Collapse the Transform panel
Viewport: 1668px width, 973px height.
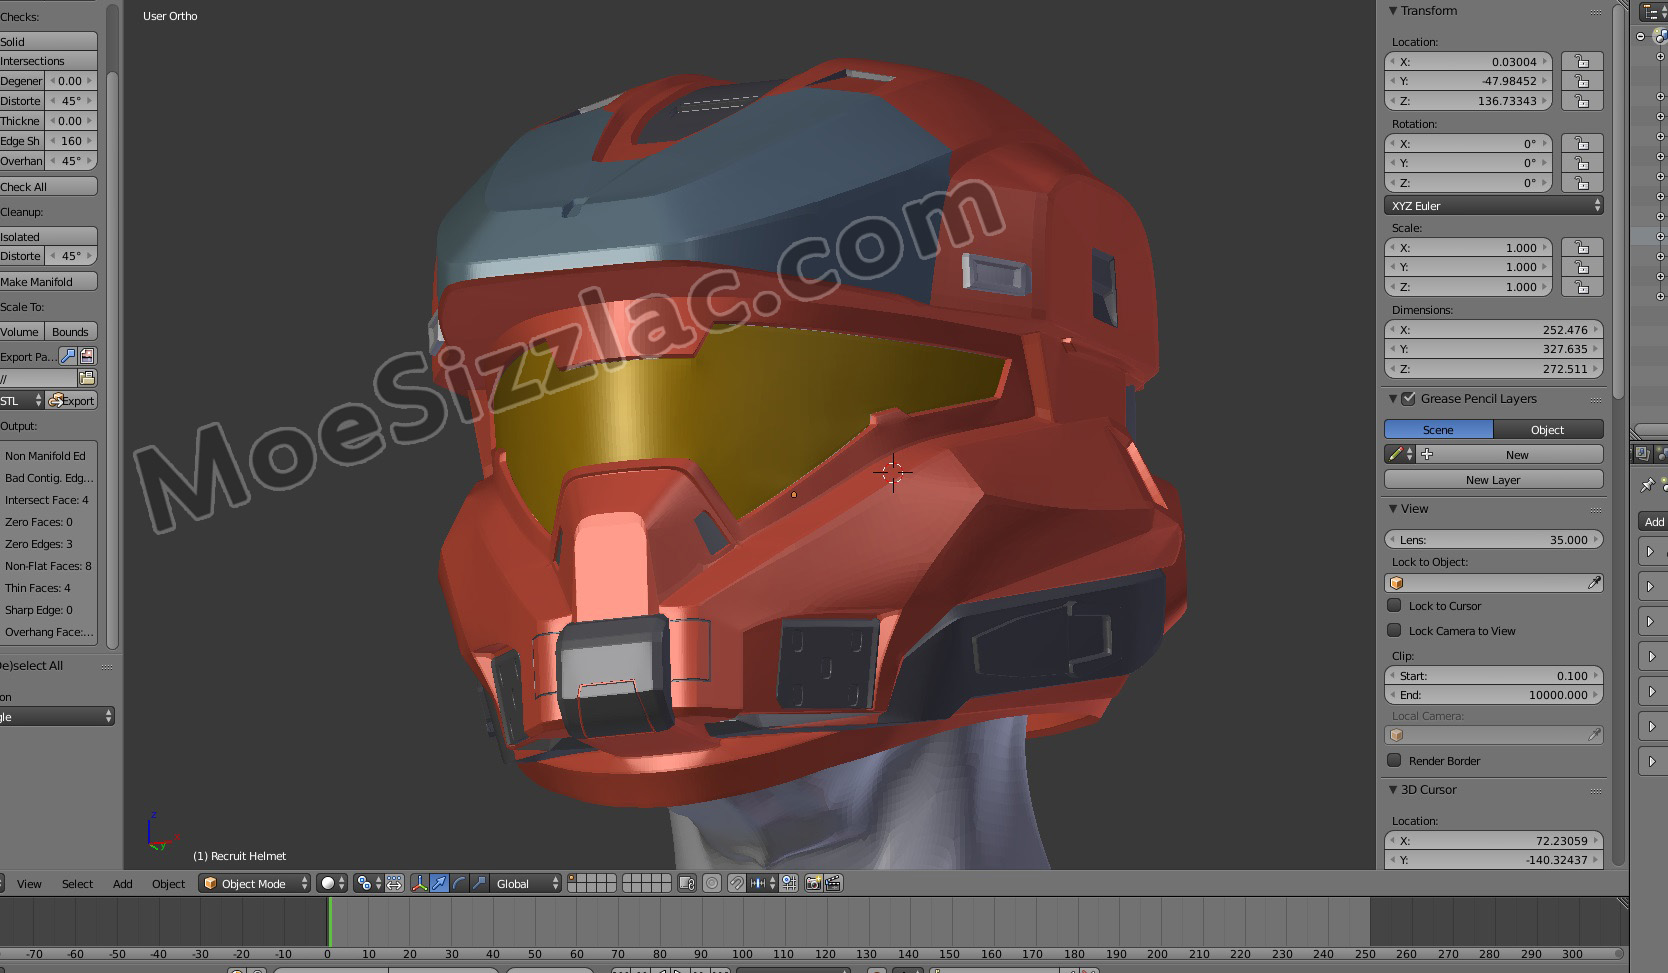(1393, 11)
